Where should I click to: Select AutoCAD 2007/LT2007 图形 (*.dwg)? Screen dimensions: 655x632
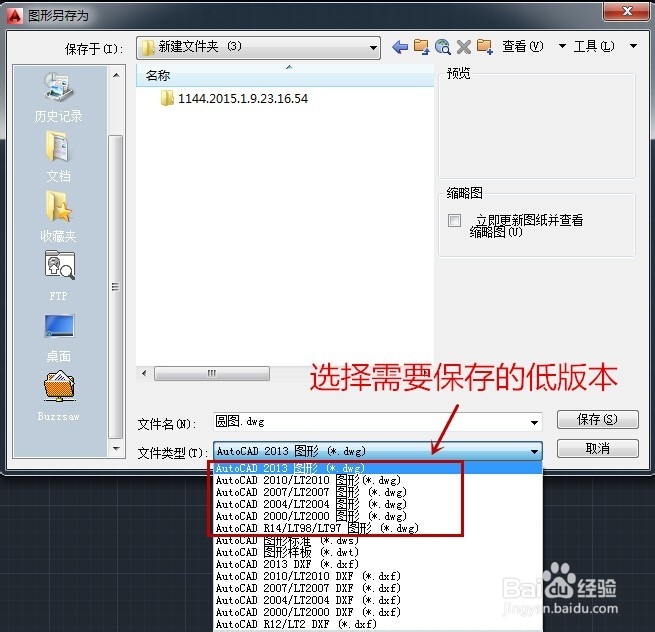tap(378, 492)
